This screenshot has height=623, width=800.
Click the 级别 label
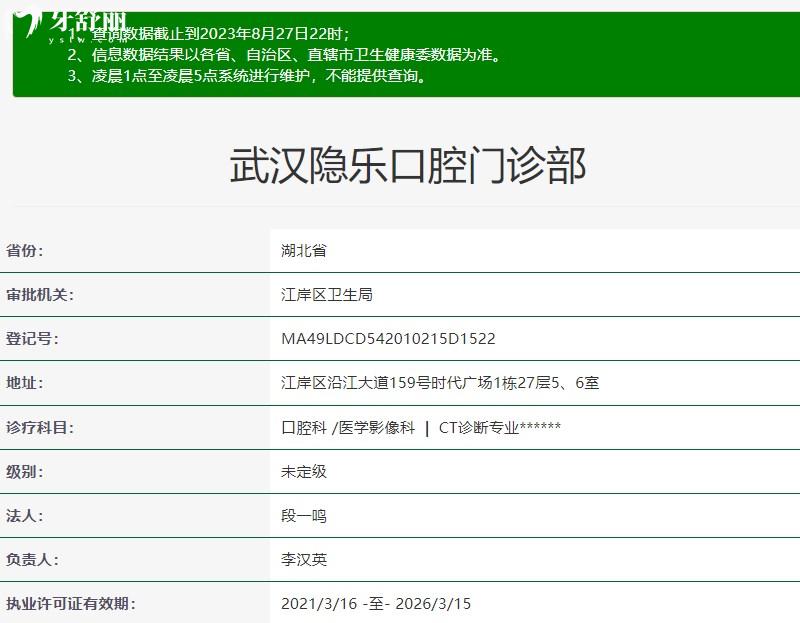(x=24, y=471)
